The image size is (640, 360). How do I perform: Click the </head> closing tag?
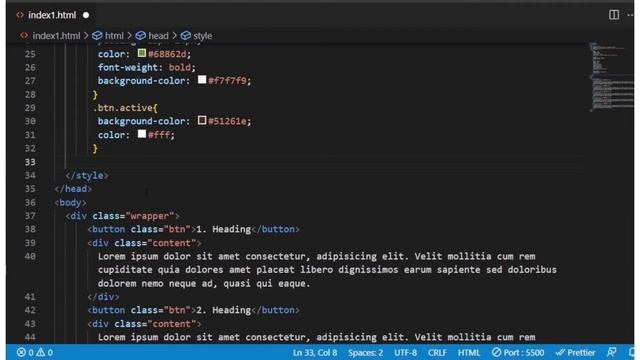click(x=73, y=189)
